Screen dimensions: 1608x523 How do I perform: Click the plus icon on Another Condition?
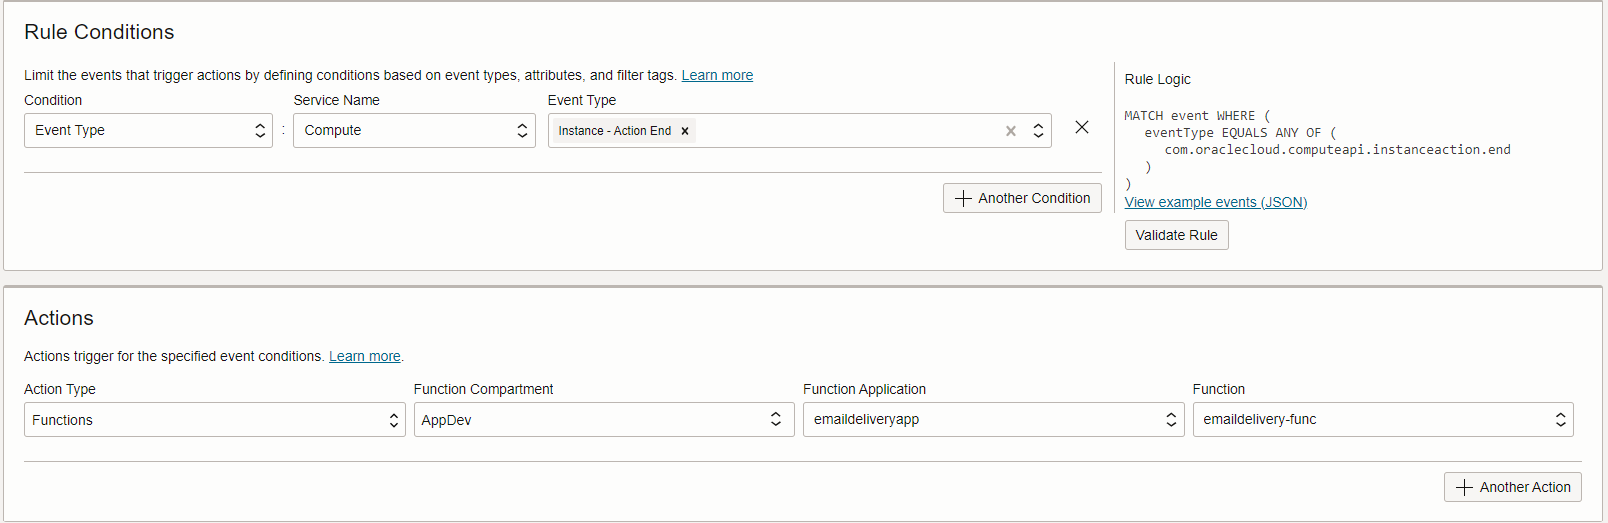(963, 198)
